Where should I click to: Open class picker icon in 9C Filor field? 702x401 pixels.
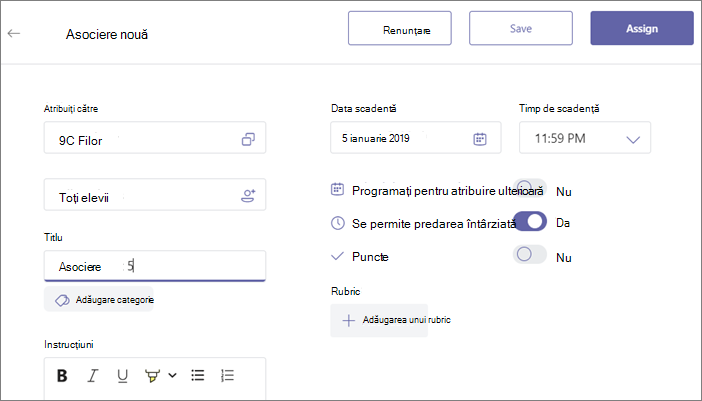[248, 139]
